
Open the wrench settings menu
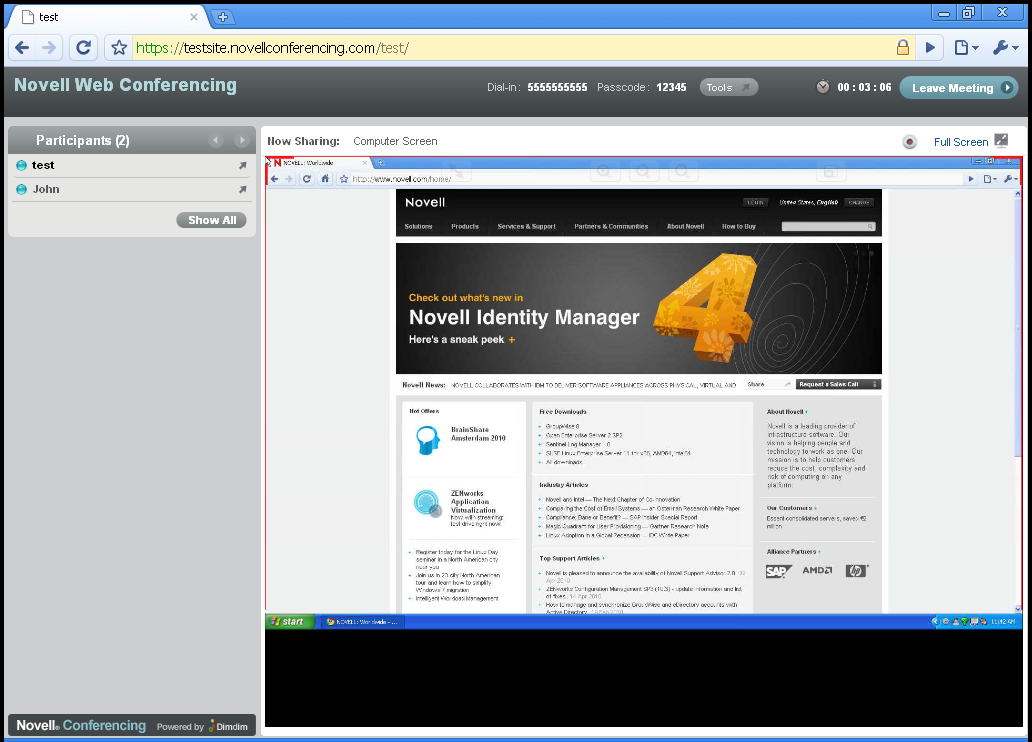tap(1005, 47)
